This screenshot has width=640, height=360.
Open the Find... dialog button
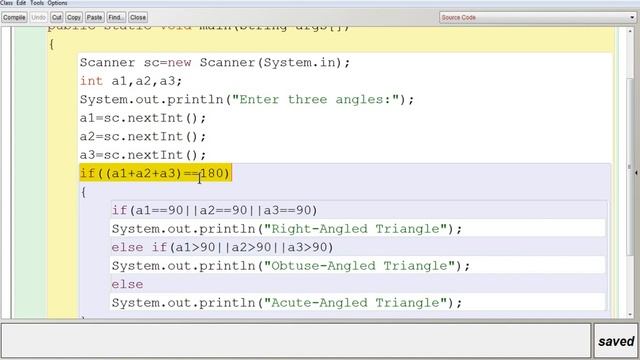(x=116, y=18)
